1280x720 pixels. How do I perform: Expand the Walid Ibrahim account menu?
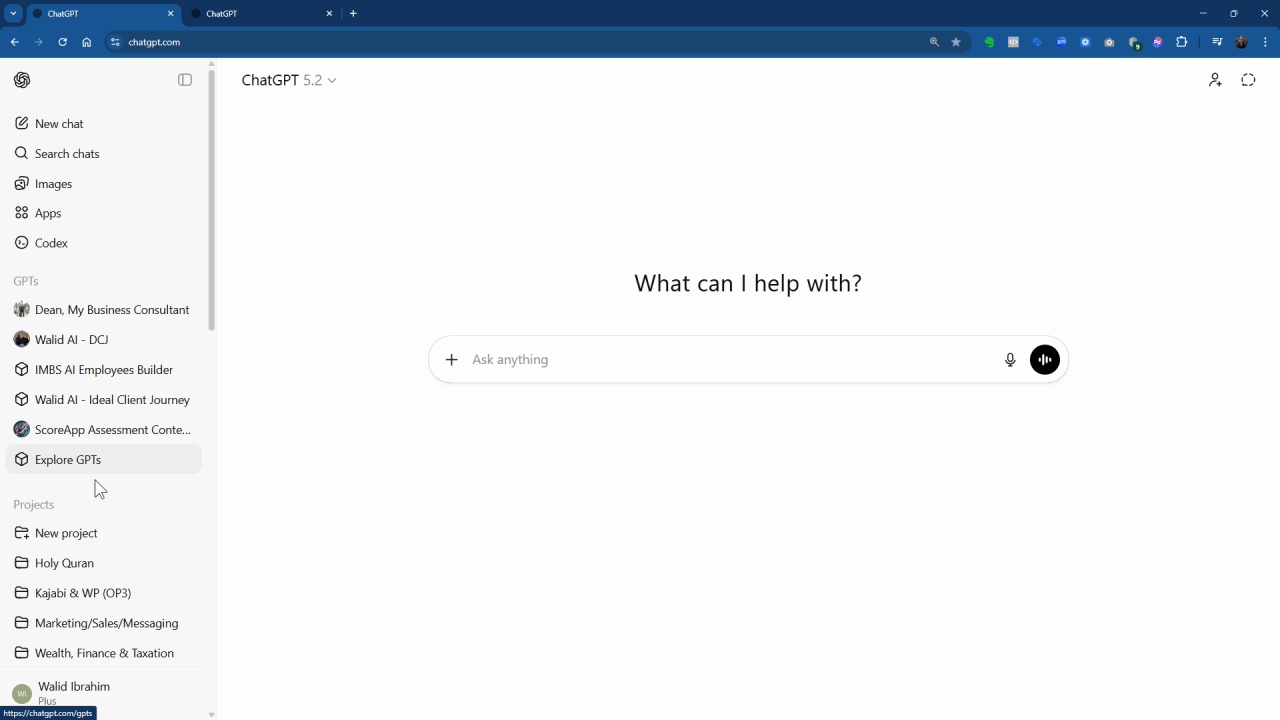coord(74,692)
